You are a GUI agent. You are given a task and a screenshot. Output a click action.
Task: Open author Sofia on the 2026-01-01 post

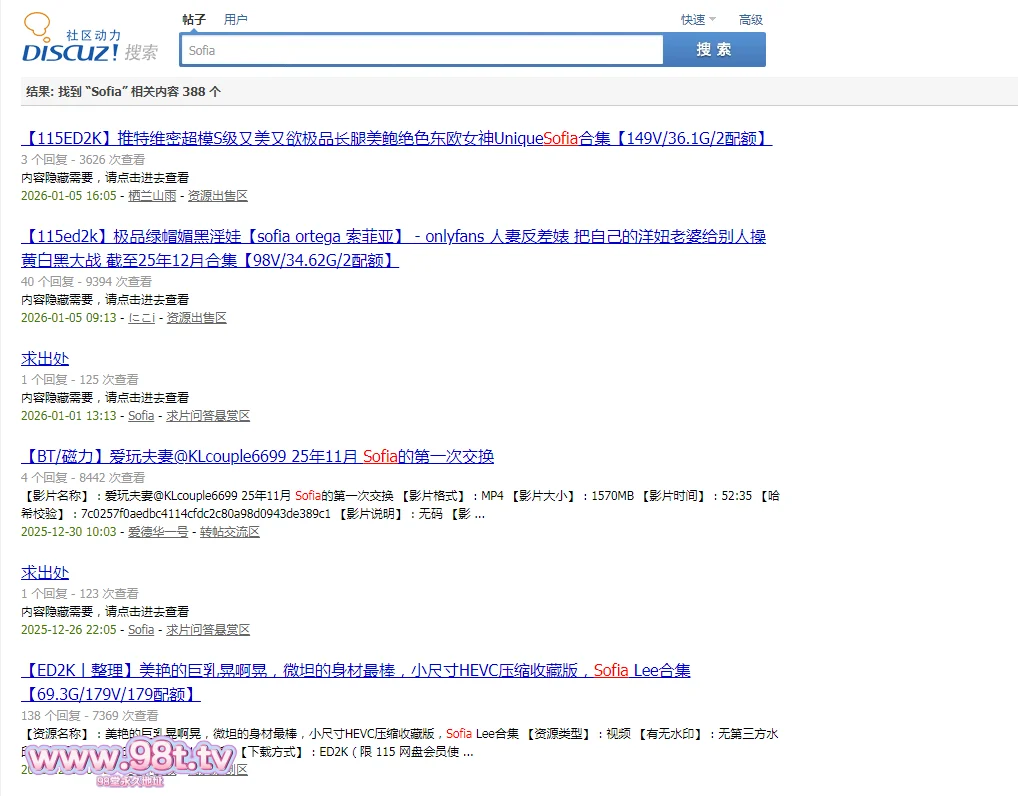(x=141, y=416)
